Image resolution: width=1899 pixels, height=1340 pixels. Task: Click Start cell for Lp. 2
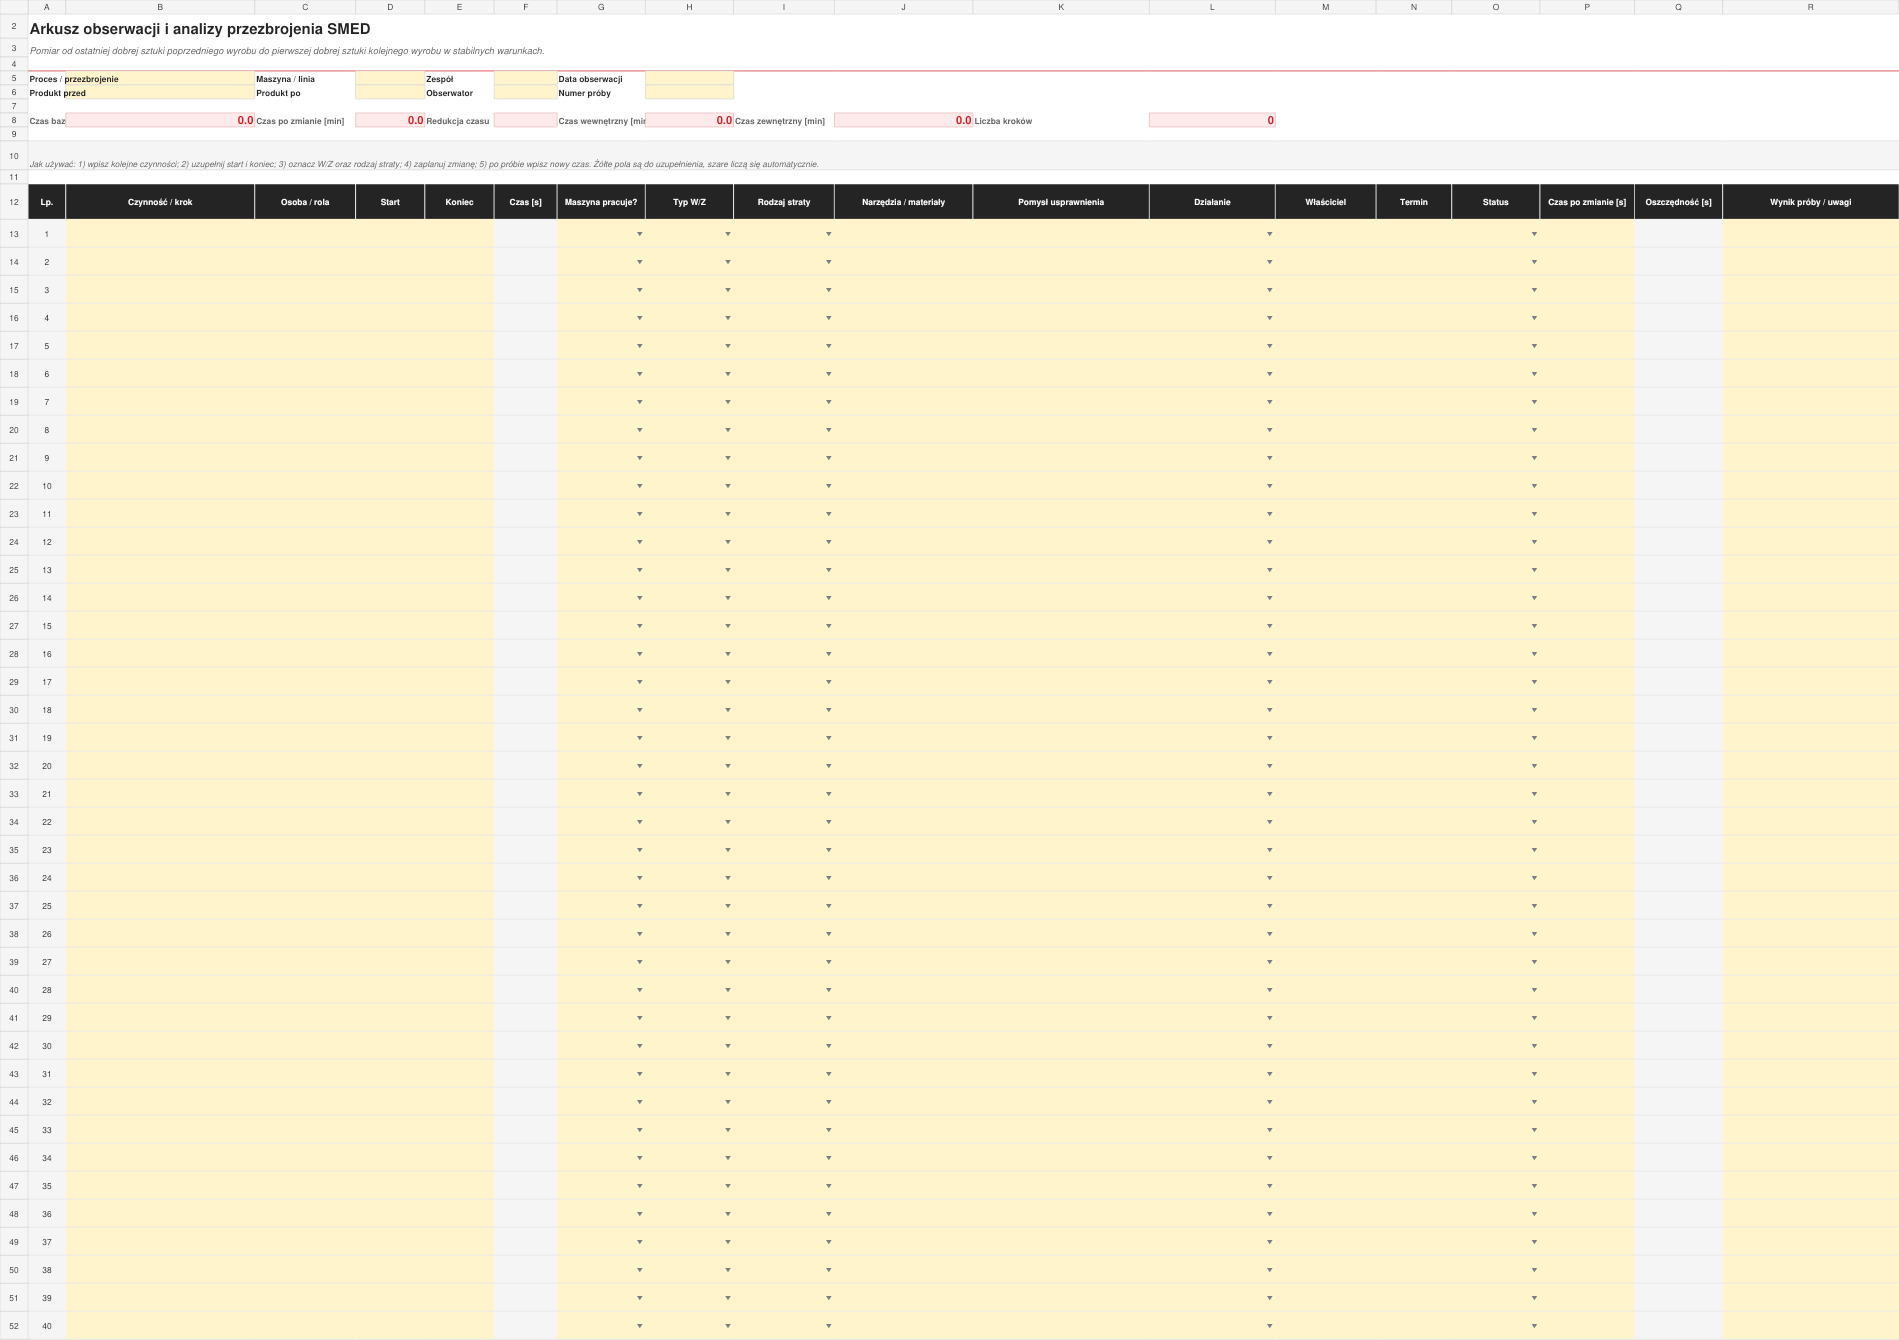coord(390,262)
